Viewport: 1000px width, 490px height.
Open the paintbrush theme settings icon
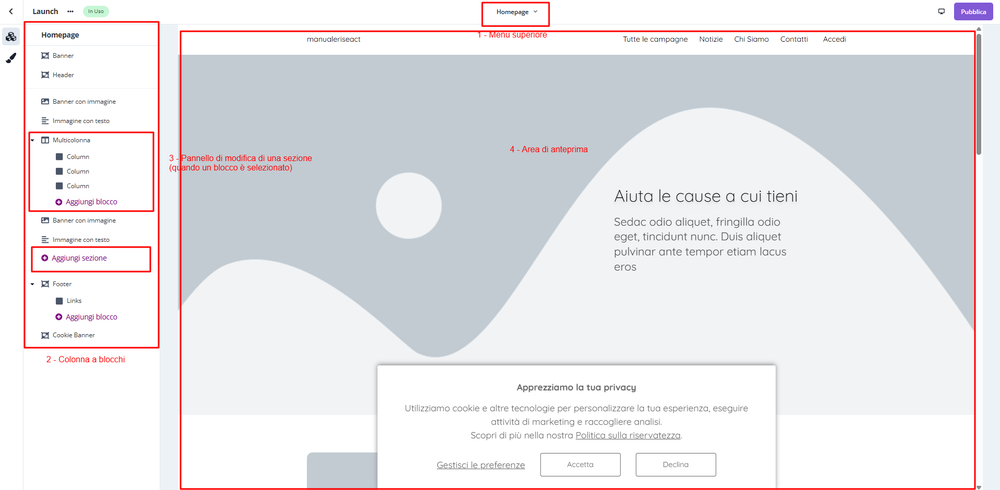(11, 58)
